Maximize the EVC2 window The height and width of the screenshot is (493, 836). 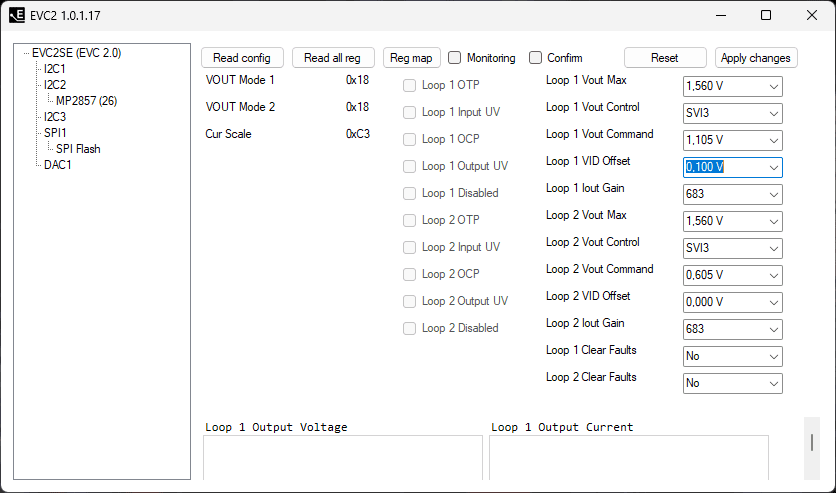tap(766, 15)
